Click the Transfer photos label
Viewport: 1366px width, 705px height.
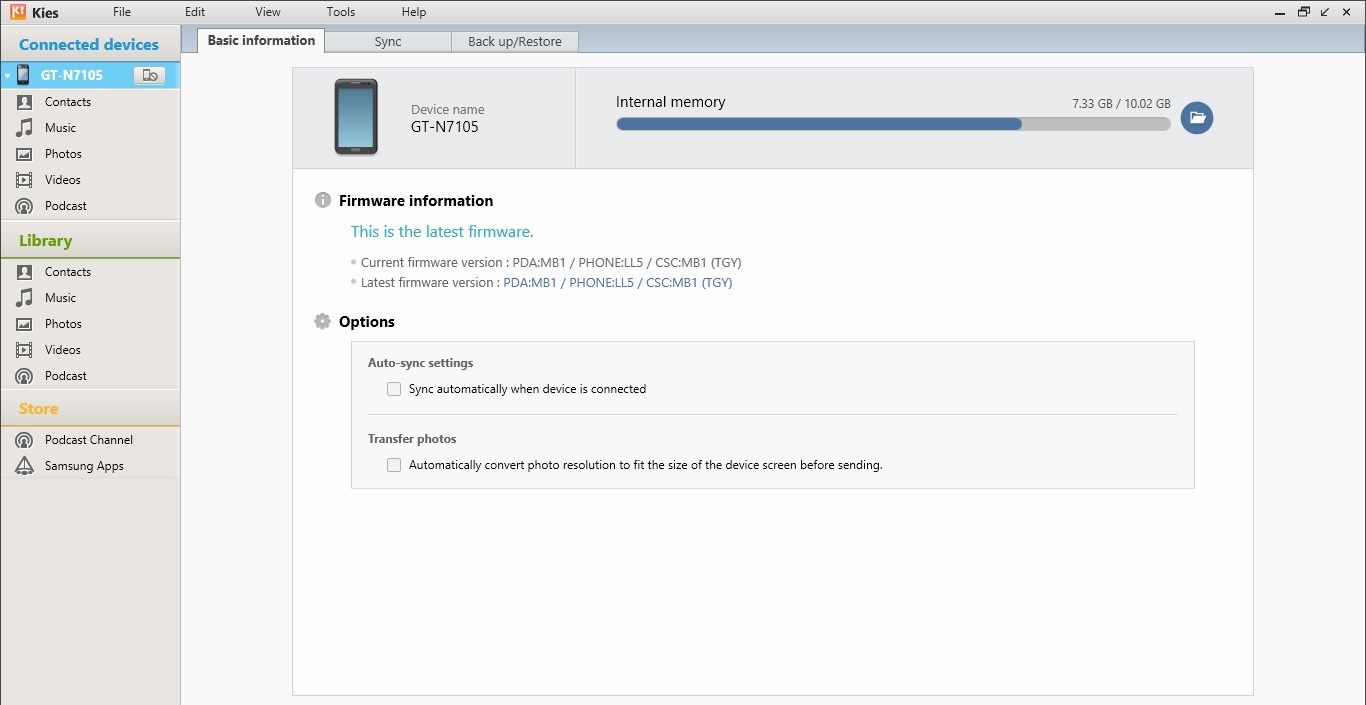(x=412, y=439)
